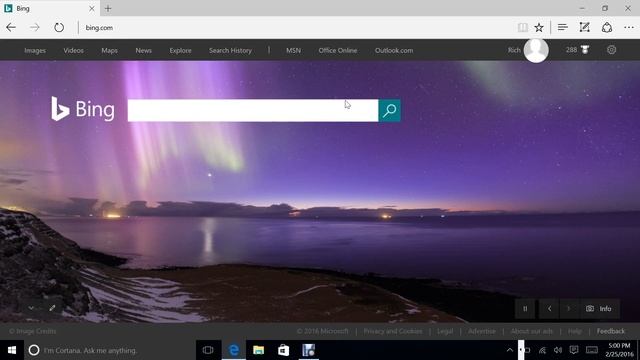Screen dimensions: 640x360
Task: Open Bing Images
Action: 35,51
